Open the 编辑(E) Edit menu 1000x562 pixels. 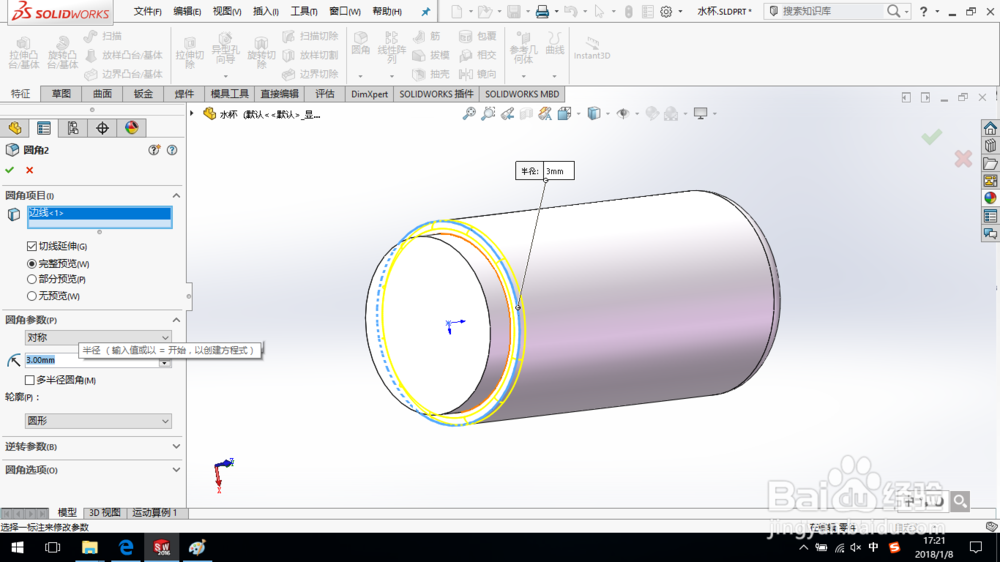pyautogui.click(x=187, y=11)
